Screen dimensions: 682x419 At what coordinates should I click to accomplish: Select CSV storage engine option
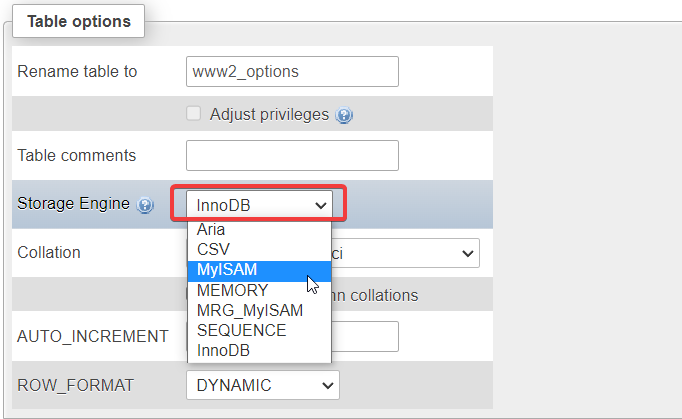(259, 249)
